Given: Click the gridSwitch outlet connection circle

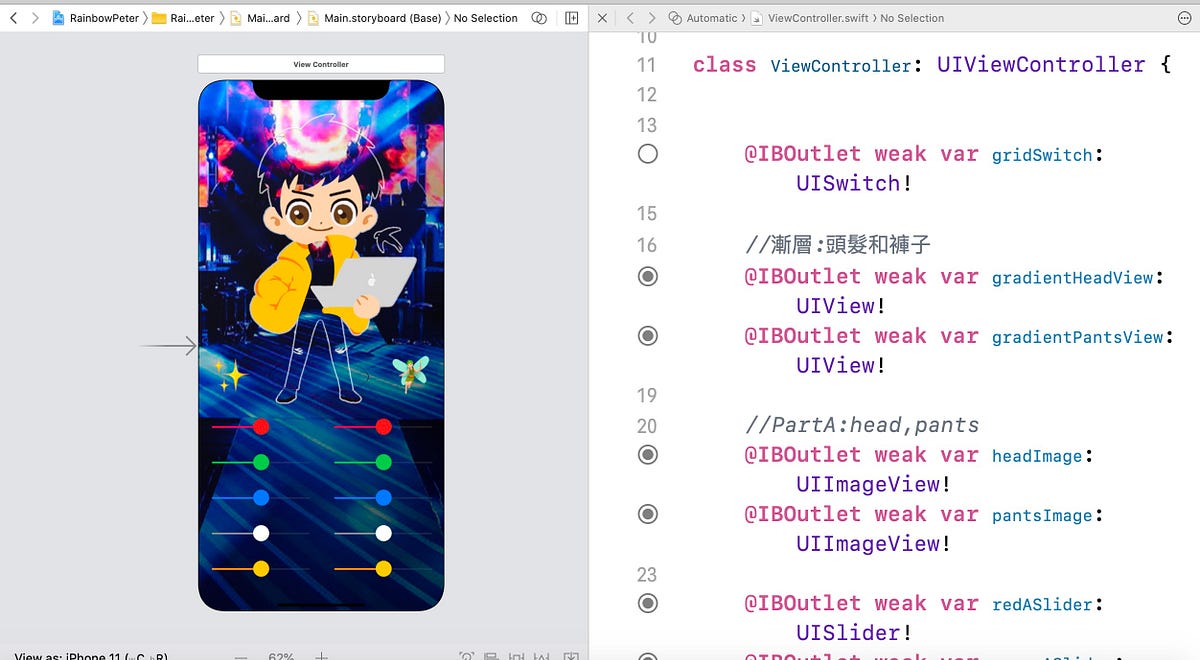Looking at the screenshot, I should [x=648, y=154].
